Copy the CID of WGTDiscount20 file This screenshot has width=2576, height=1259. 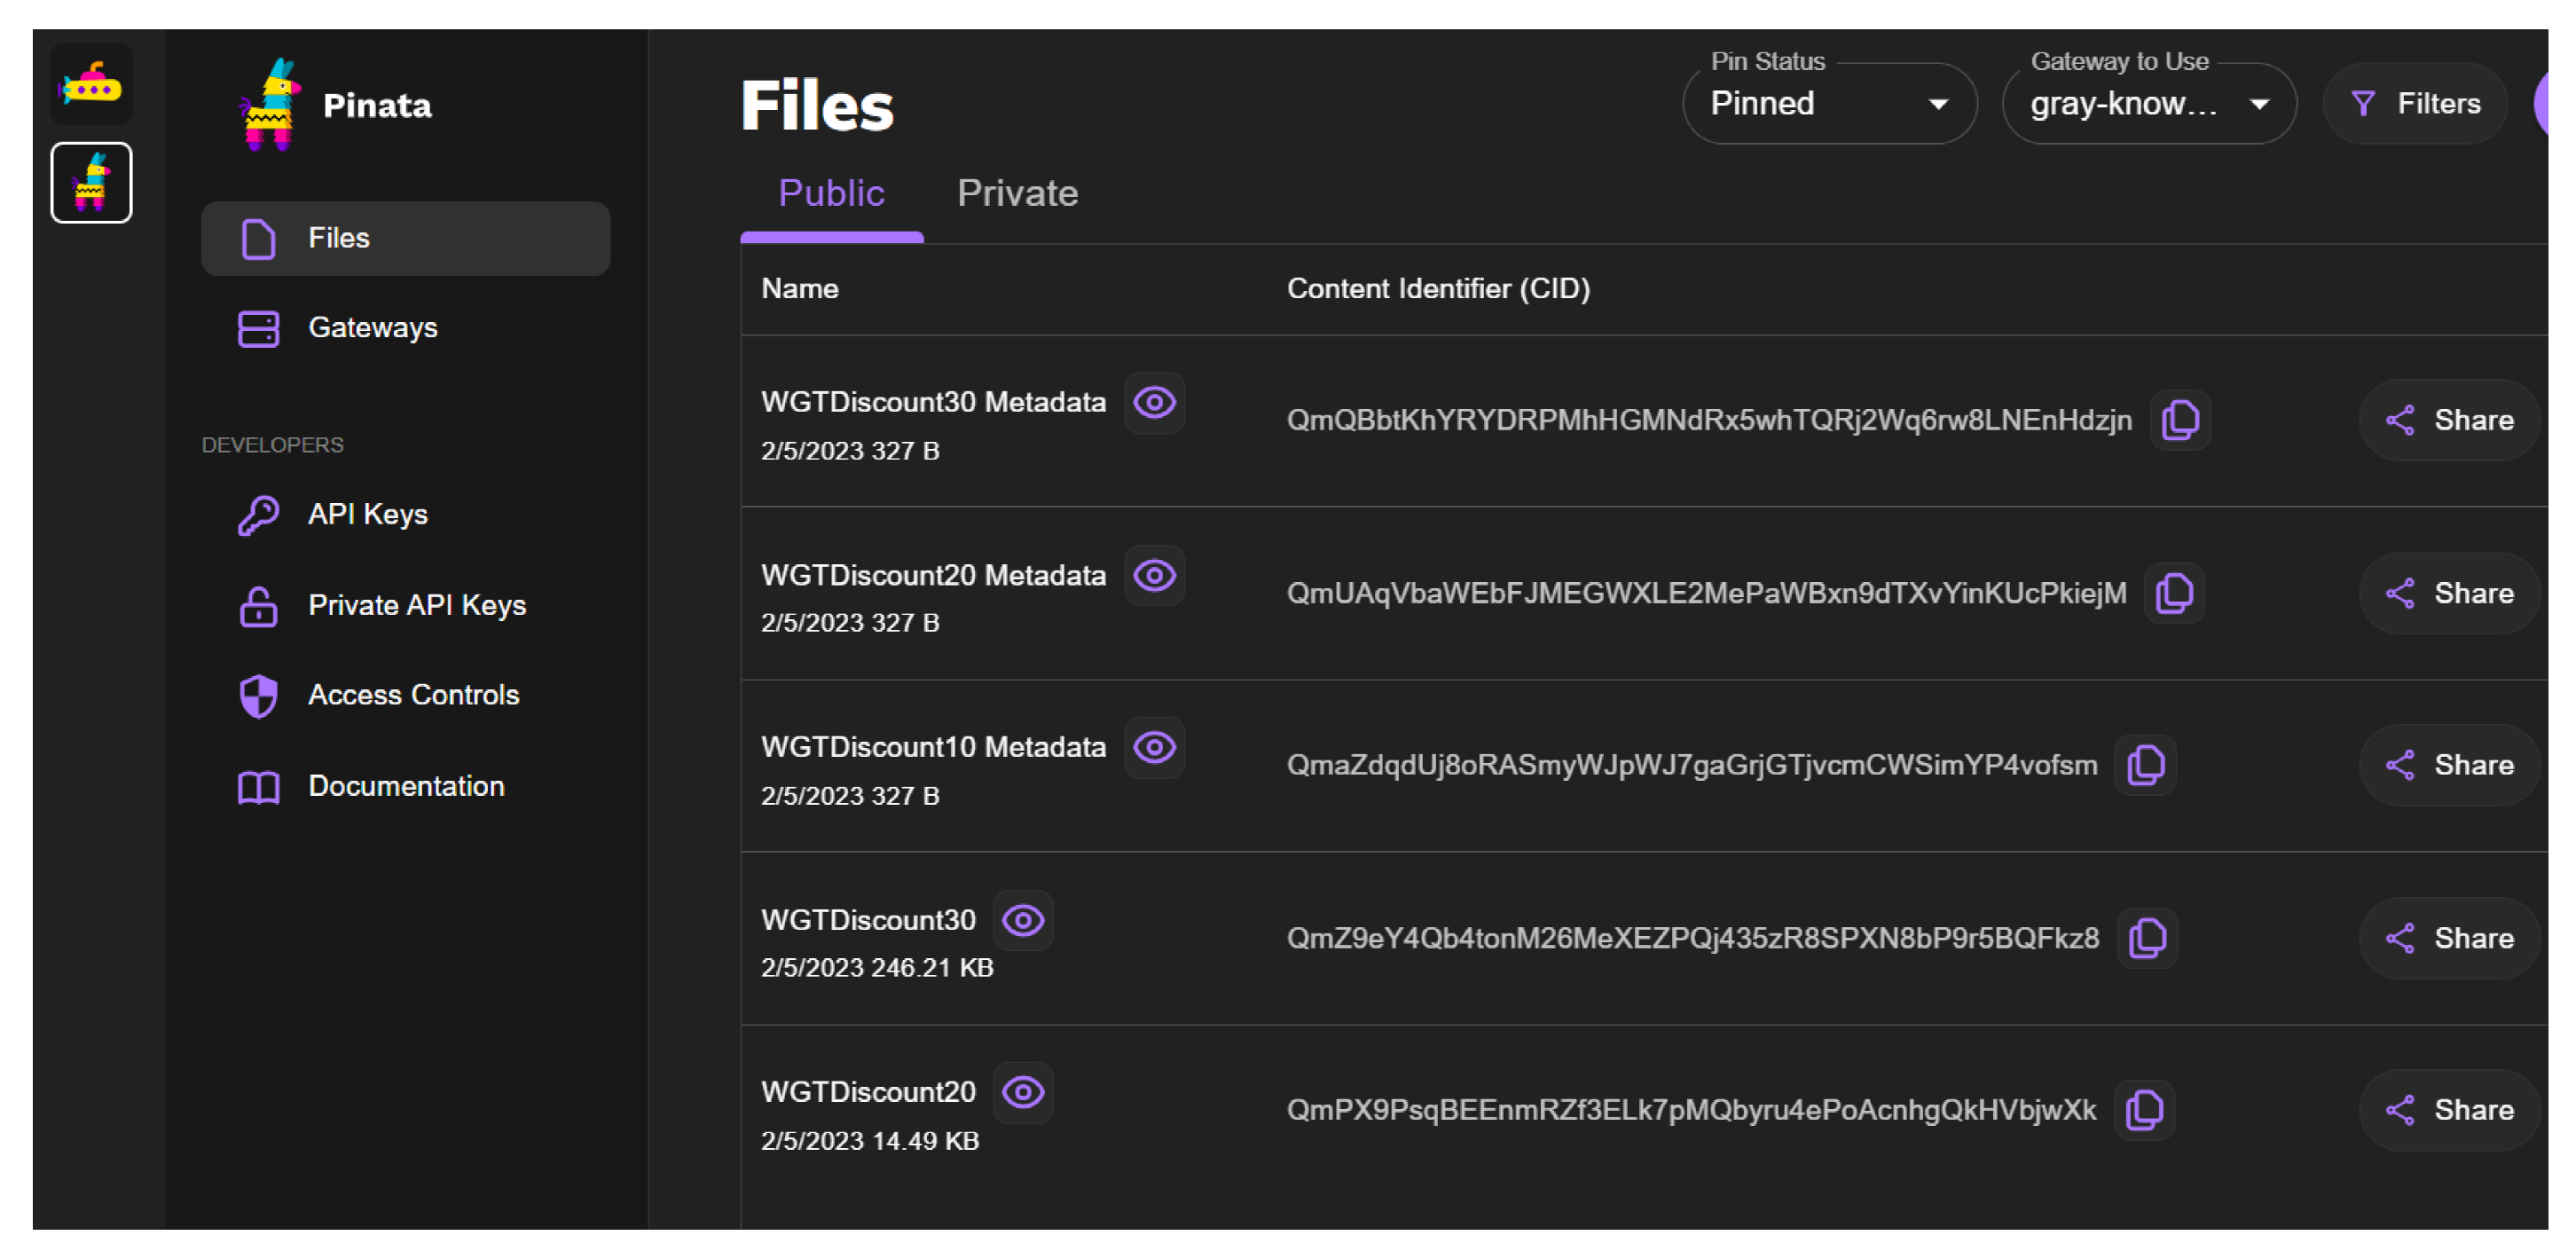point(2144,1111)
